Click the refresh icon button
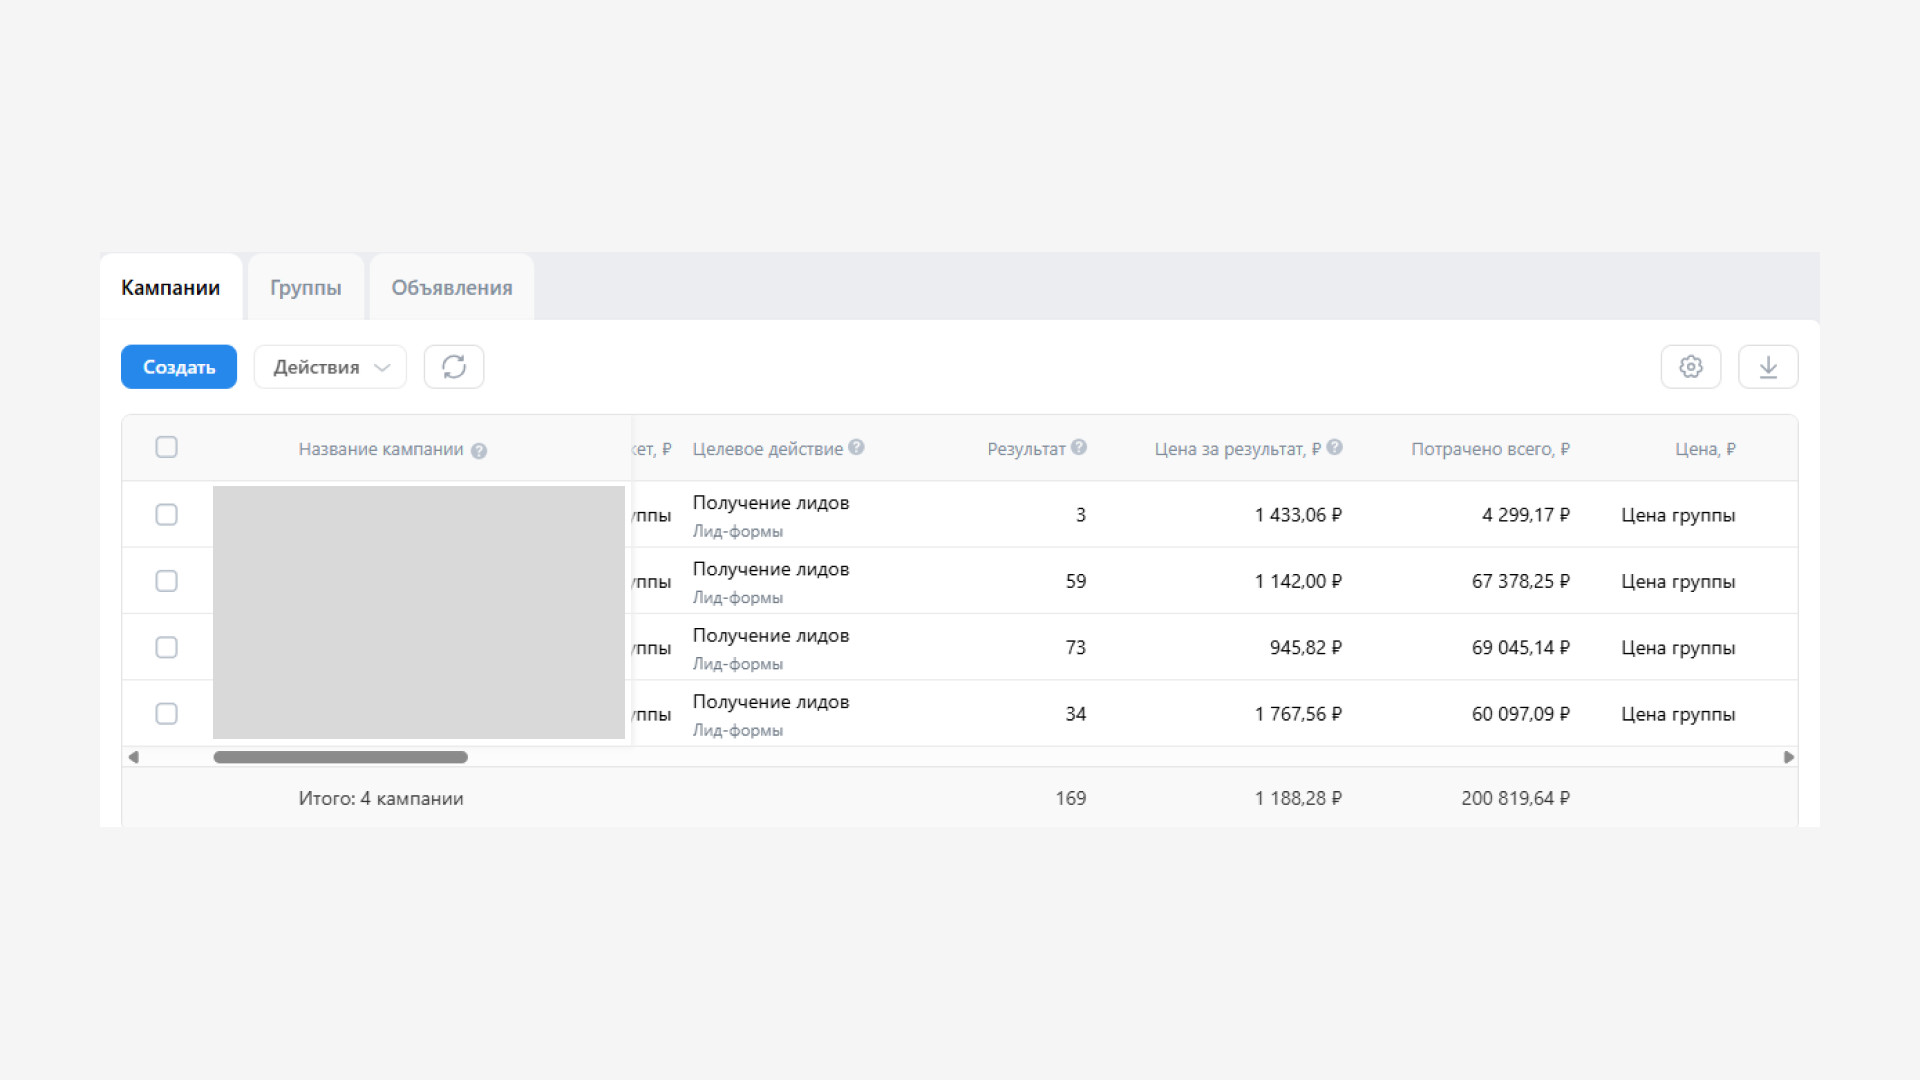 point(454,367)
